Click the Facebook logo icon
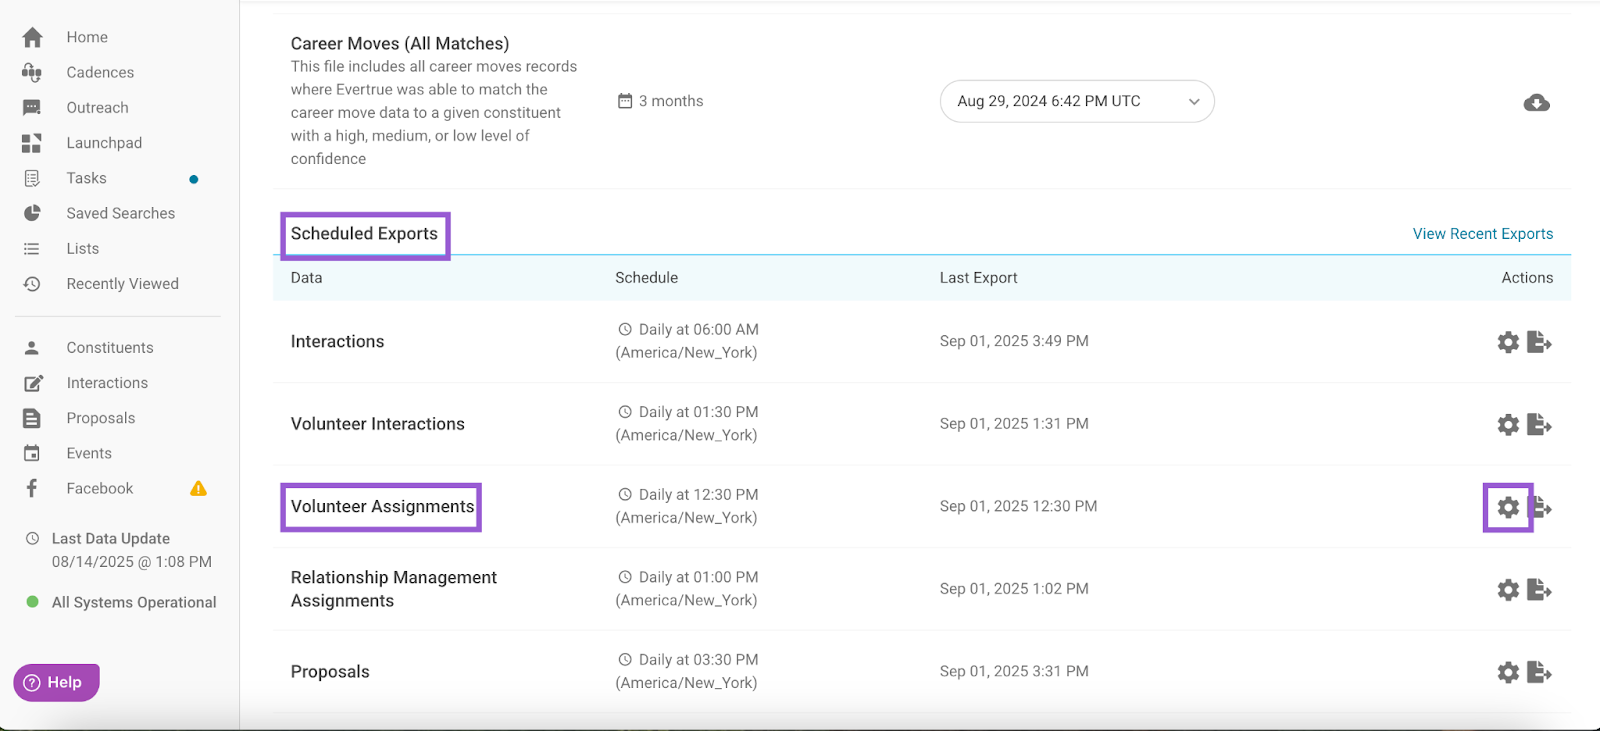Image resolution: width=1600 pixels, height=731 pixels. pyautogui.click(x=32, y=488)
